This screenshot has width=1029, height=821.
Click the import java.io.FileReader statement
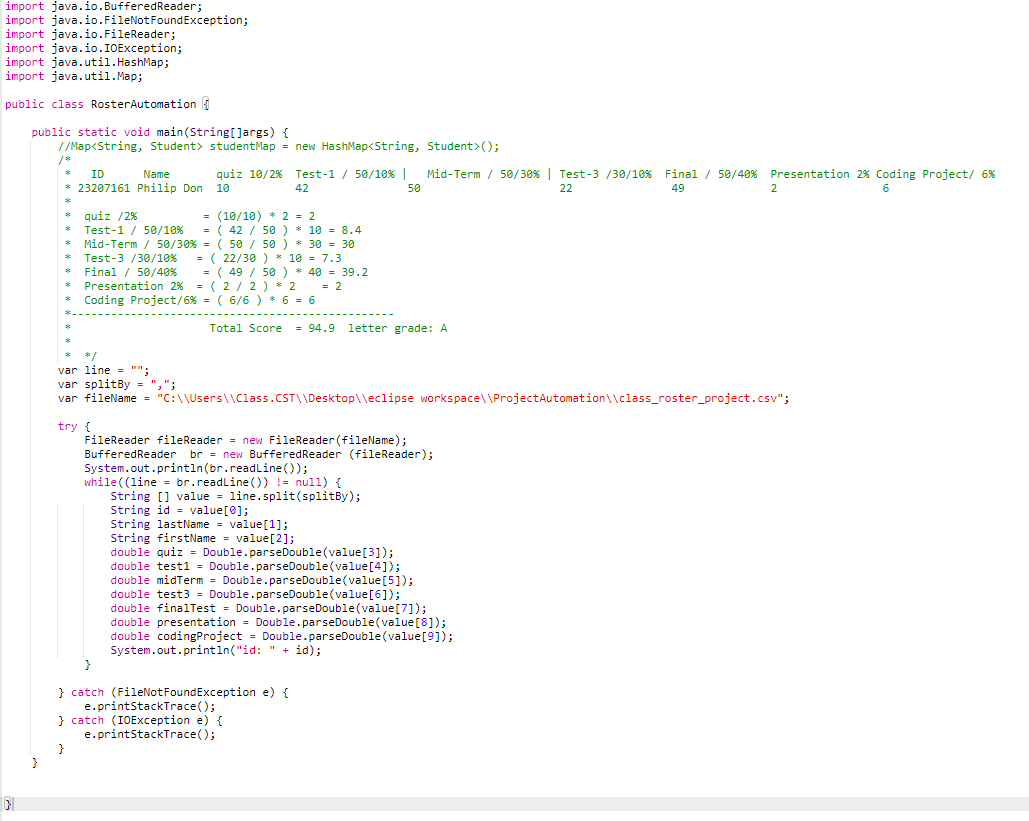pos(80,33)
